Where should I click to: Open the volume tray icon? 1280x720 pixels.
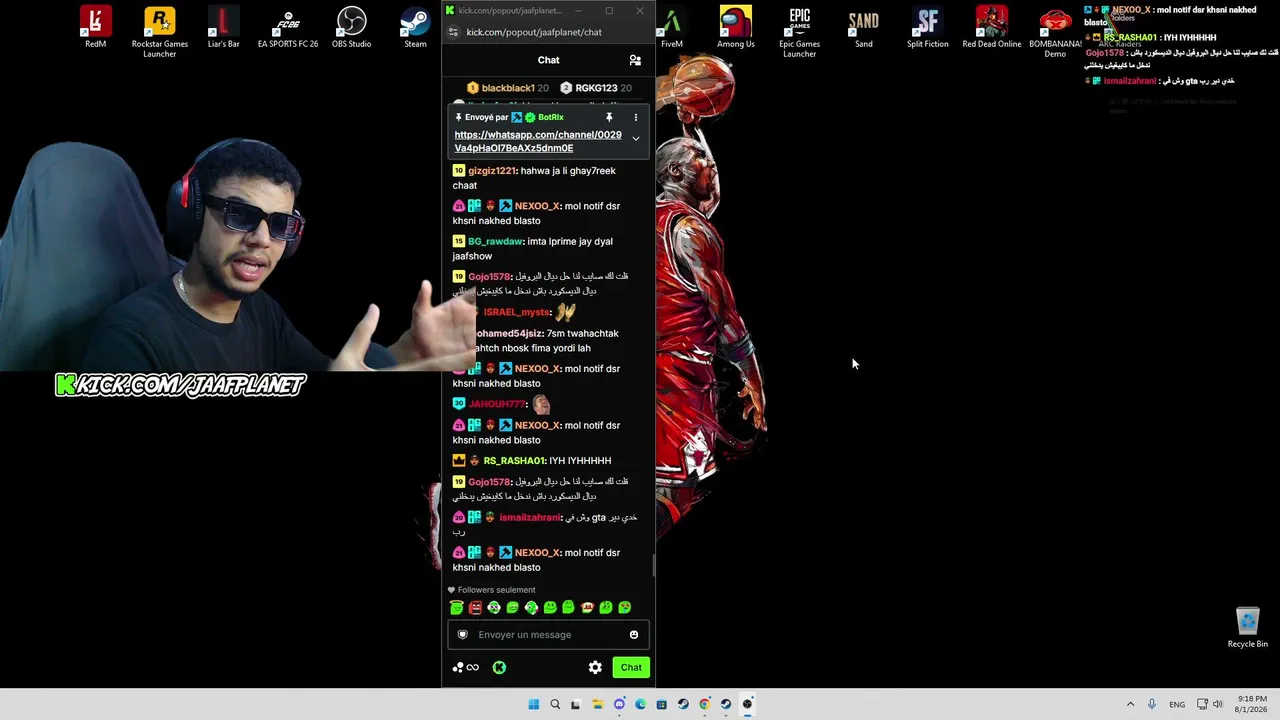coord(1218,704)
